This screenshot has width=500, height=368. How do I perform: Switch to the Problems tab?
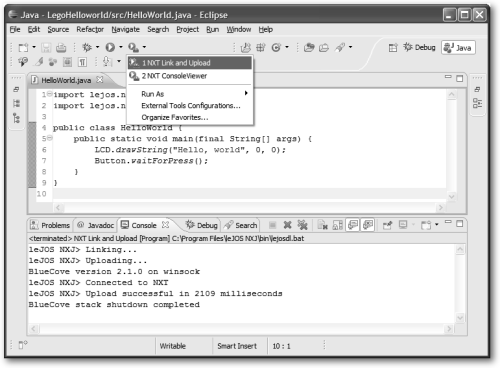pyautogui.click(x=50, y=225)
